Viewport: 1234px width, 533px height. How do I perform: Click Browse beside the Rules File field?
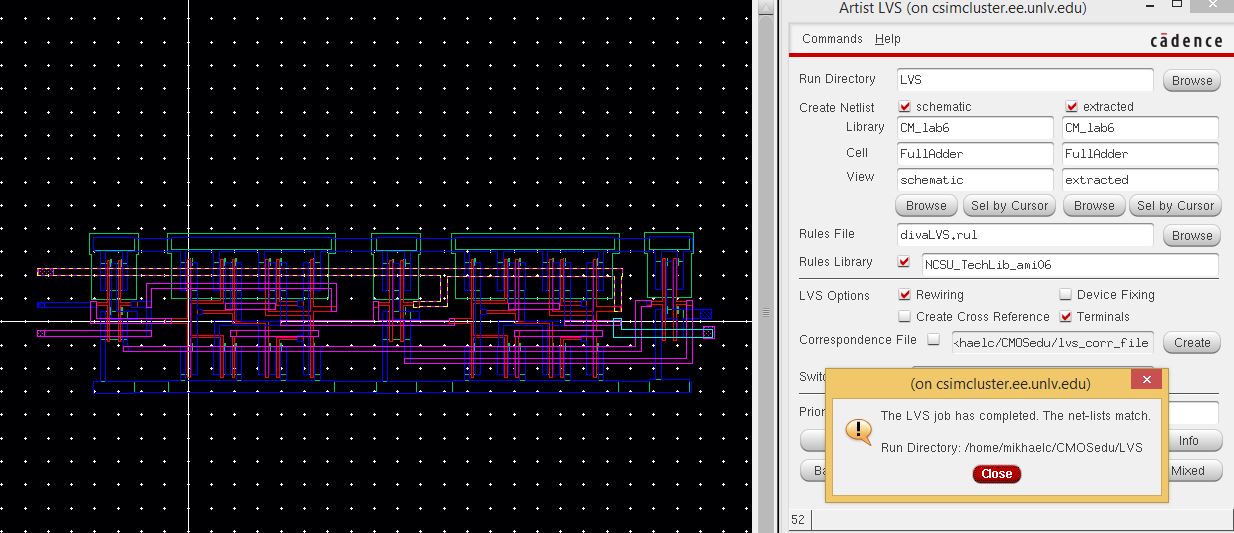point(1192,236)
